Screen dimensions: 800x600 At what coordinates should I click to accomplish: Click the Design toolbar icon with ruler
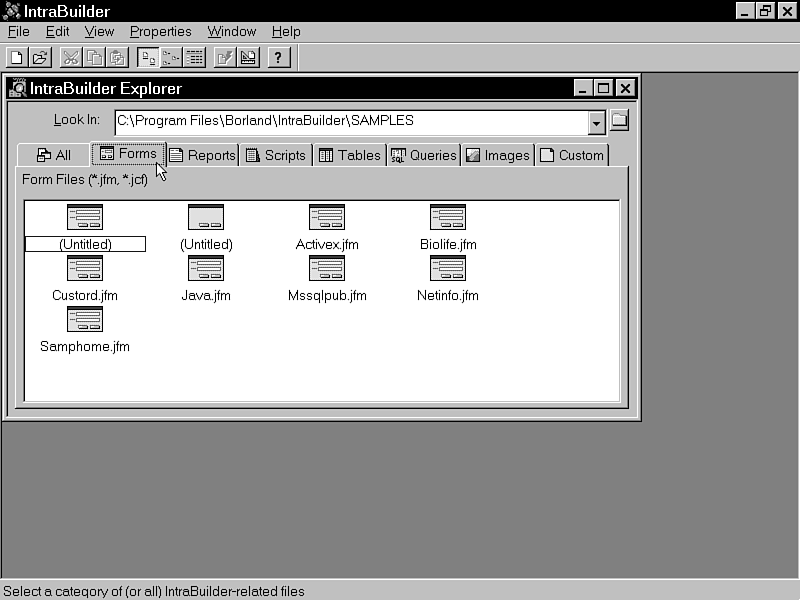[x=248, y=58]
